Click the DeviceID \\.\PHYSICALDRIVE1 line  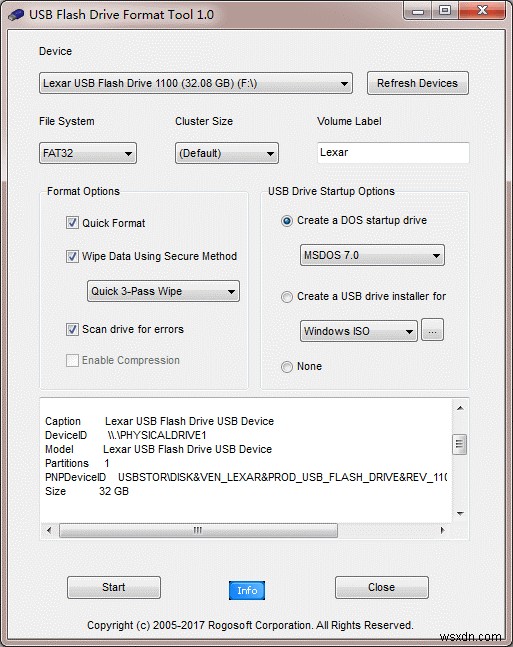click(x=125, y=435)
